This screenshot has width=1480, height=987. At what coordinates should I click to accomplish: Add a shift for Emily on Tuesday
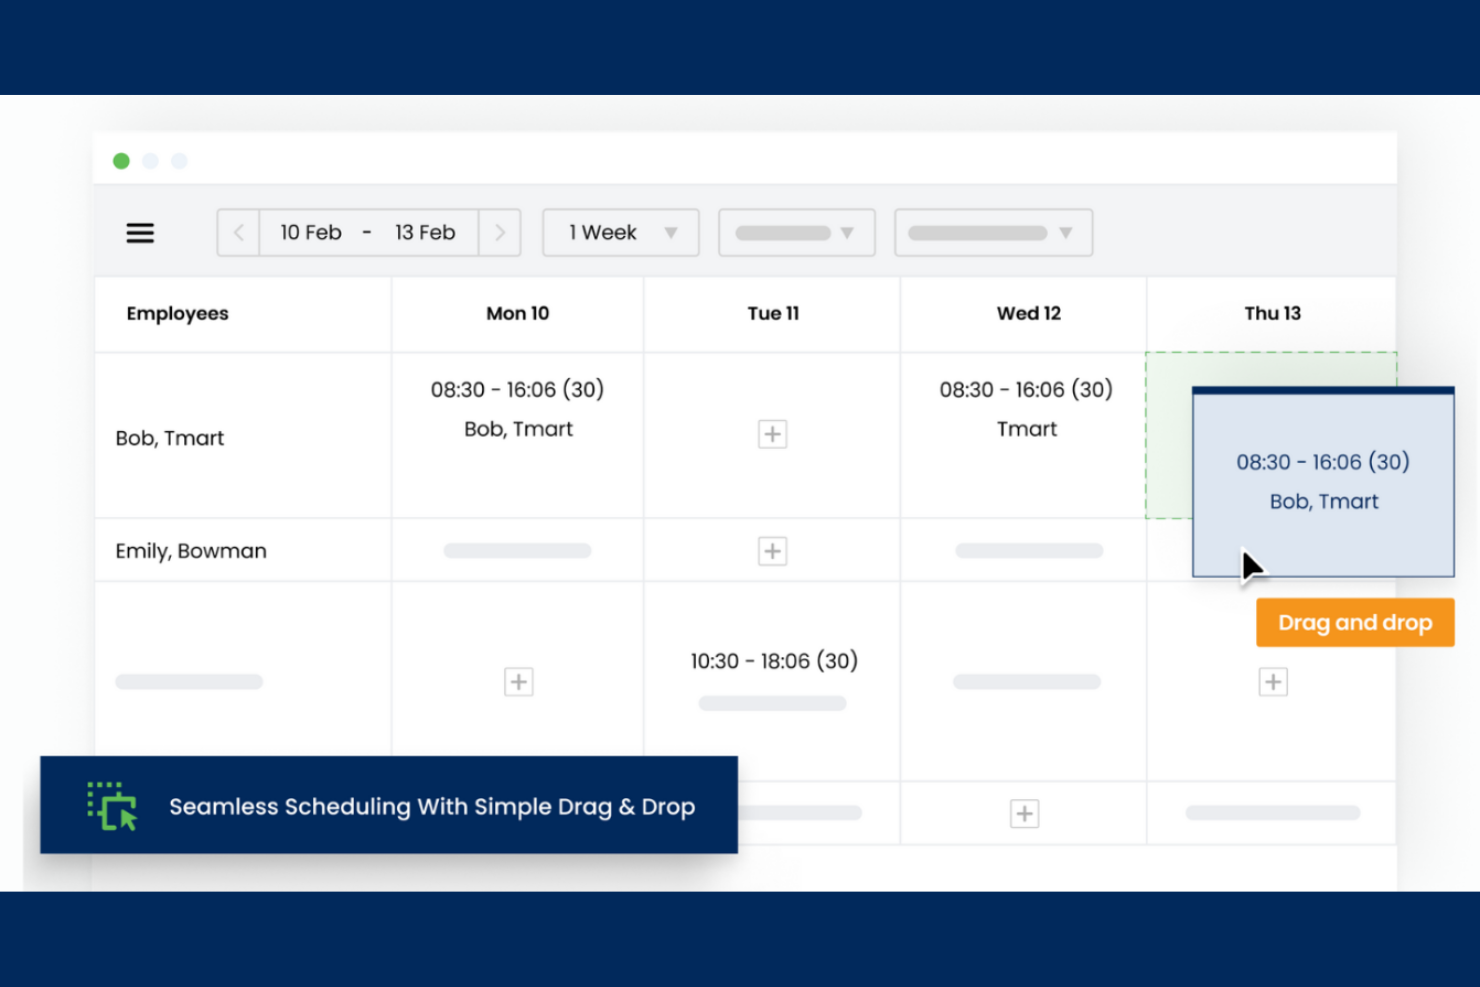pyautogui.click(x=771, y=550)
